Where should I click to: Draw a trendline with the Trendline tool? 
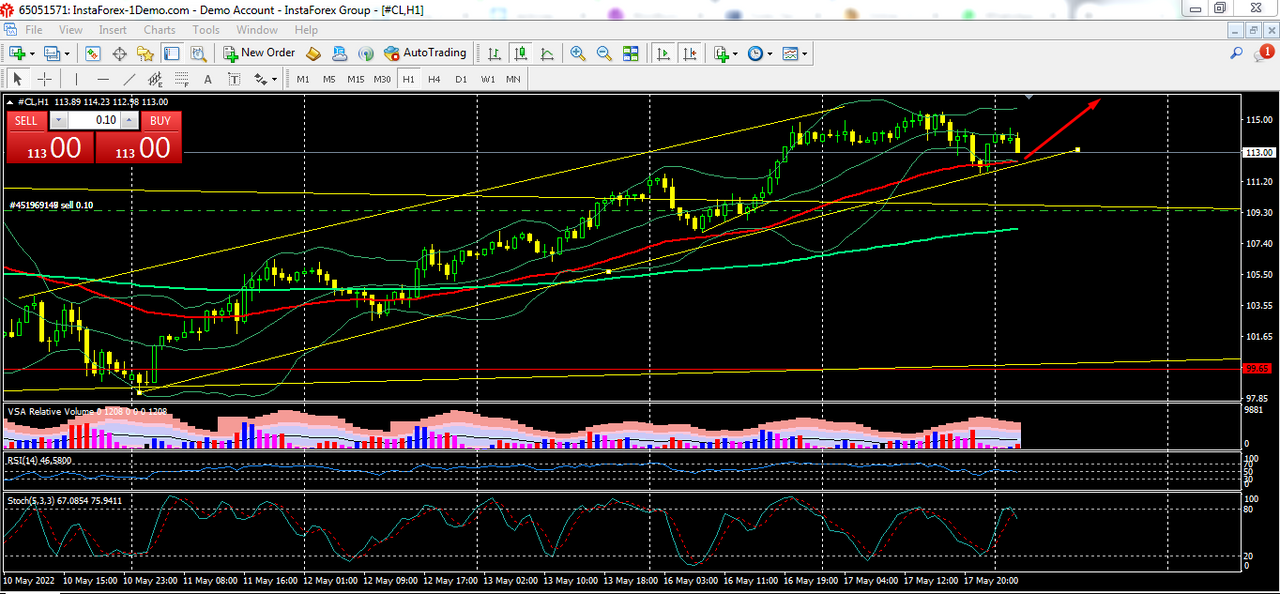click(x=129, y=79)
